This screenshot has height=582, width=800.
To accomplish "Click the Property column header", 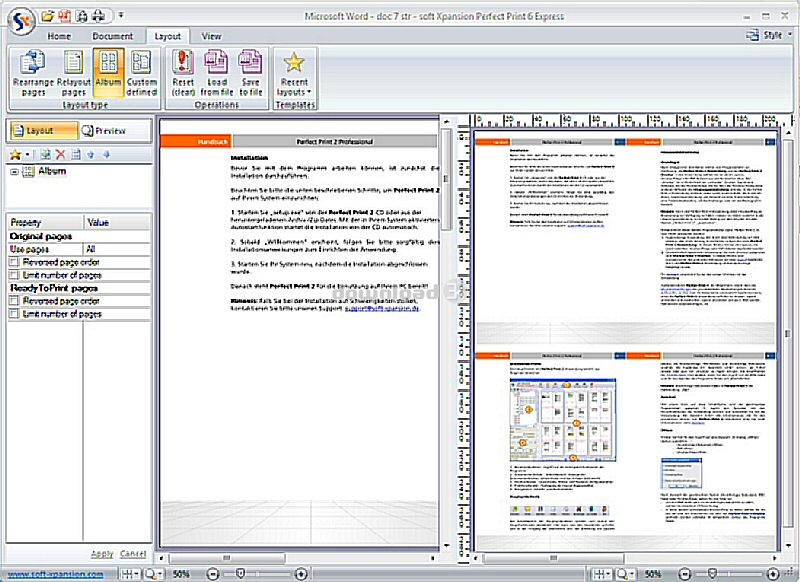I will pos(45,222).
